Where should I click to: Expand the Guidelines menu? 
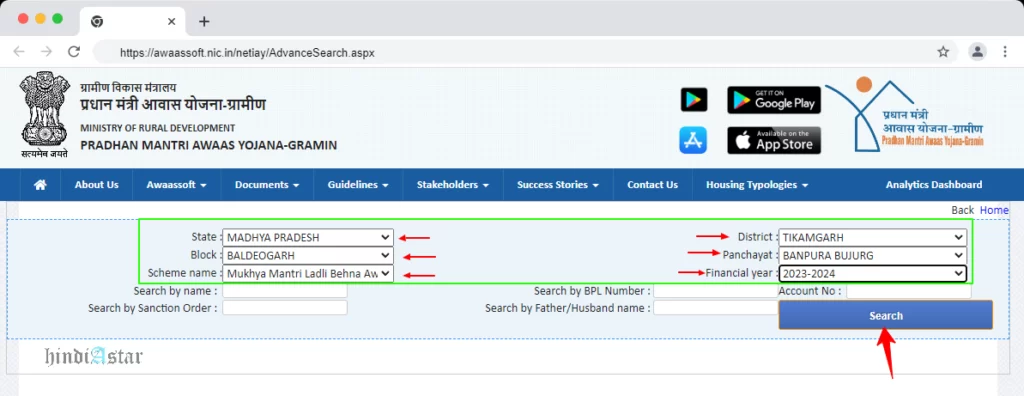click(x=358, y=185)
